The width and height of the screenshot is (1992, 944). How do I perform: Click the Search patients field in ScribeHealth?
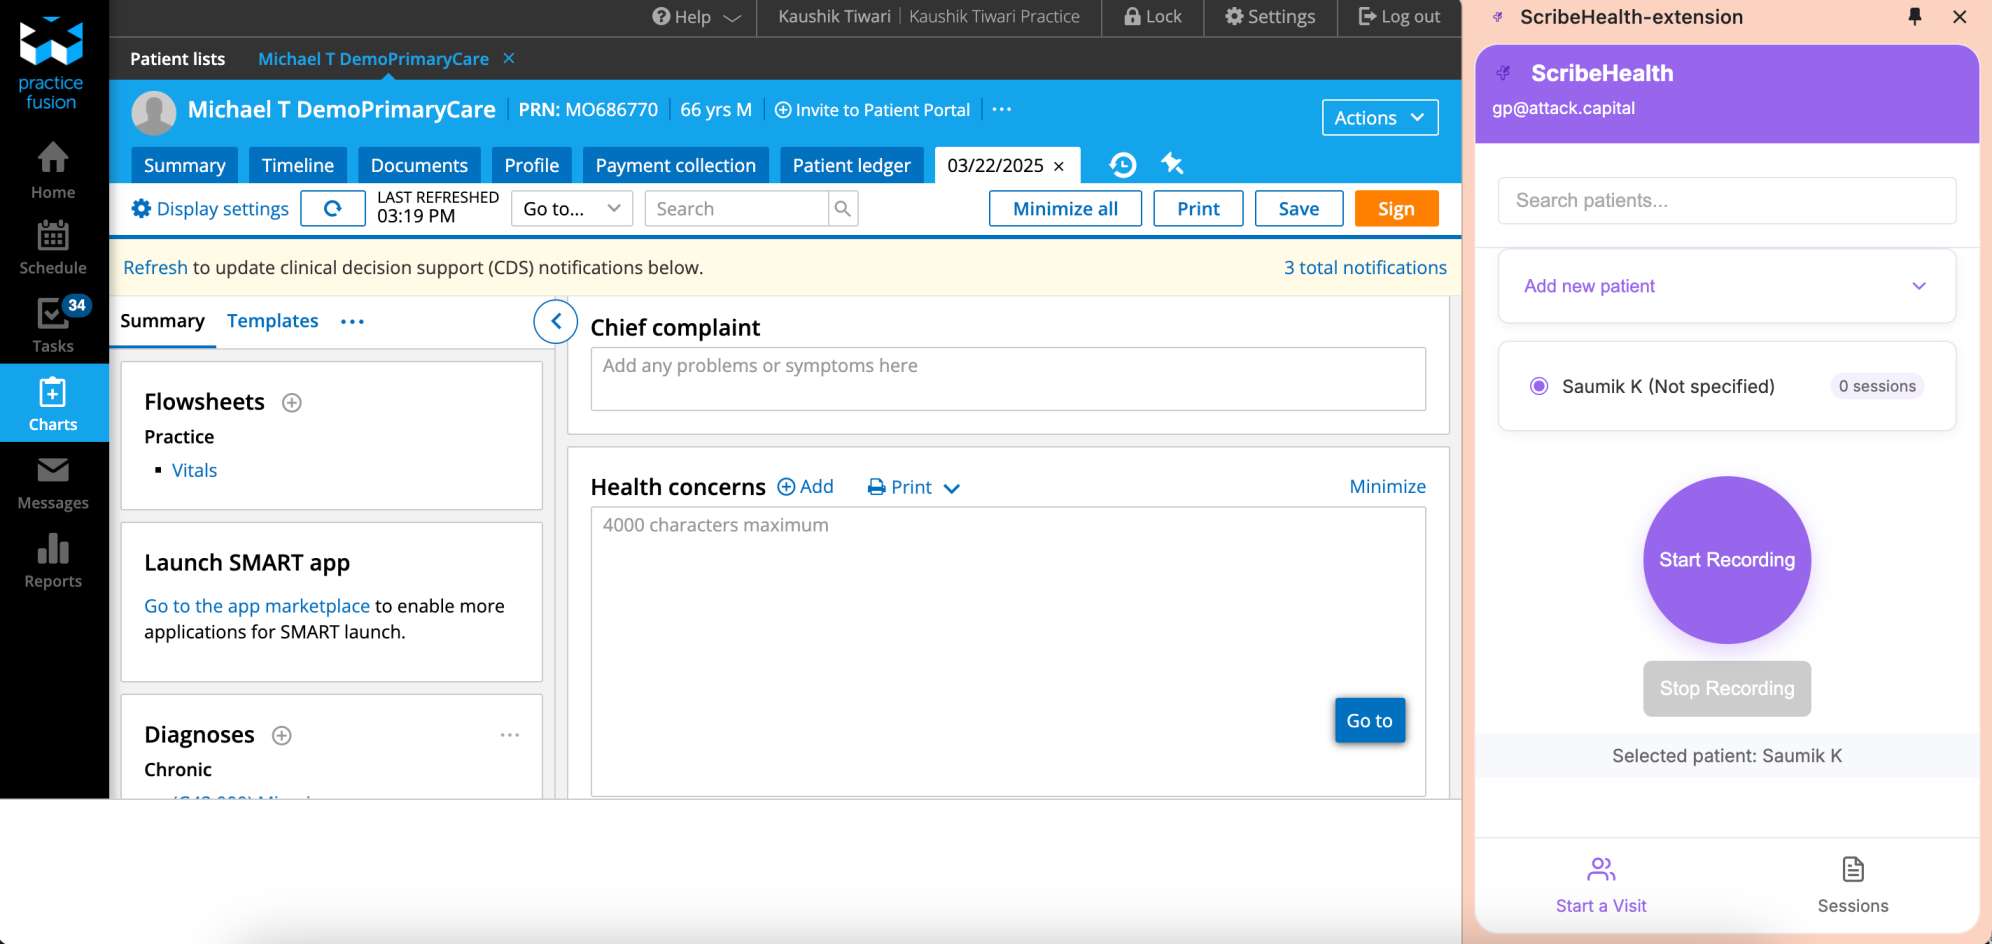[1727, 200]
